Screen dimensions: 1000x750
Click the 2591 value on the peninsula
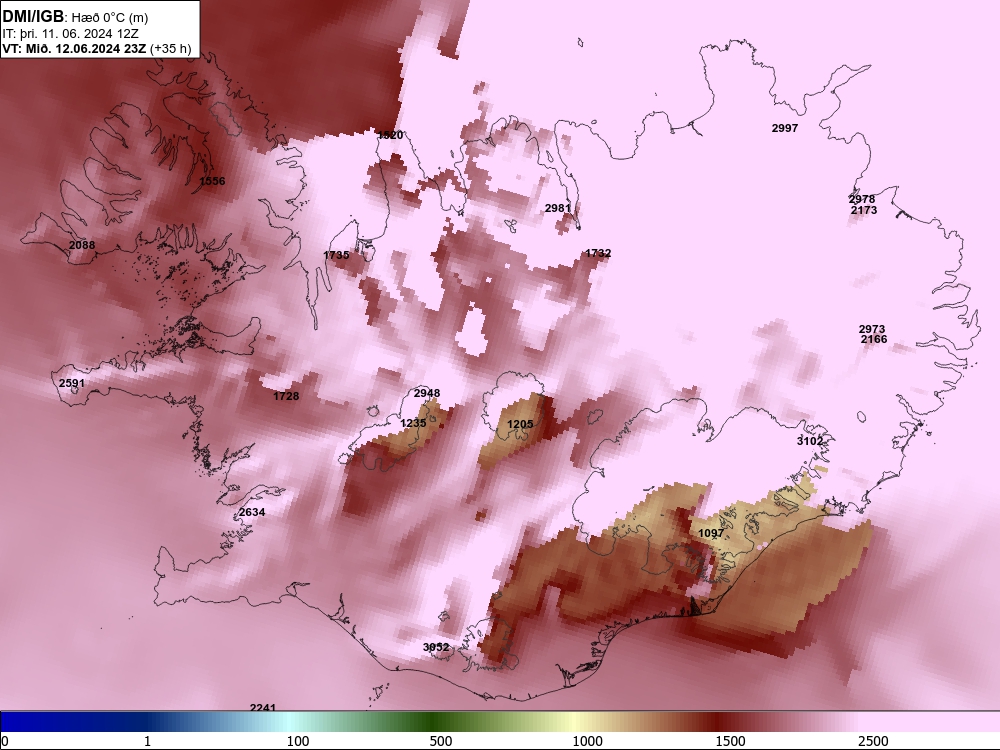pyautogui.click(x=71, y=383)
